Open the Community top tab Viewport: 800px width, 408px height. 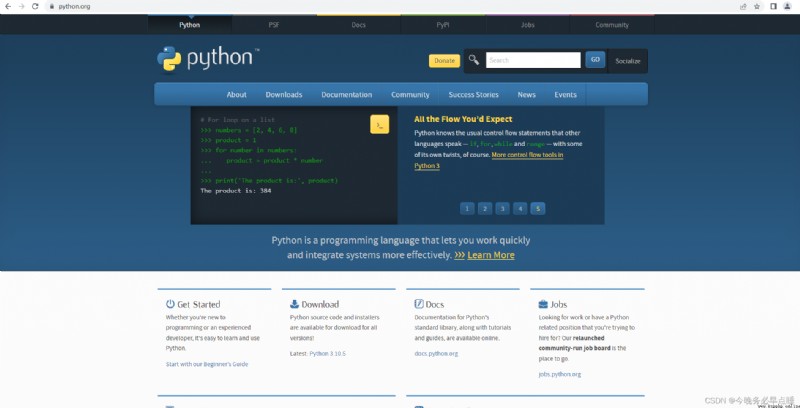tap(612, 25)
